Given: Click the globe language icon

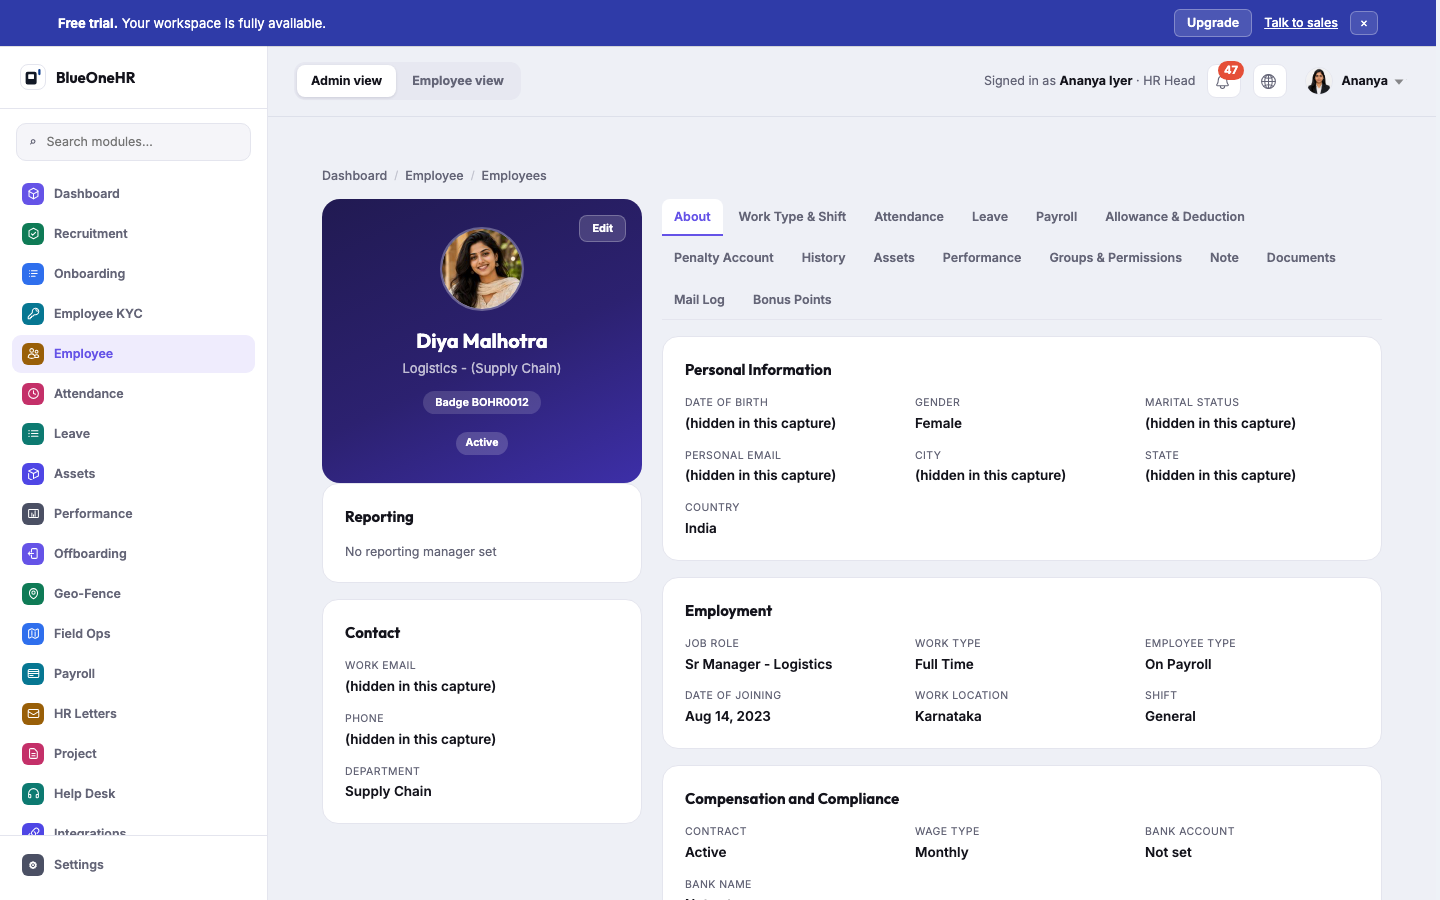Looking at the screenshot, I should coord(1269,81).
